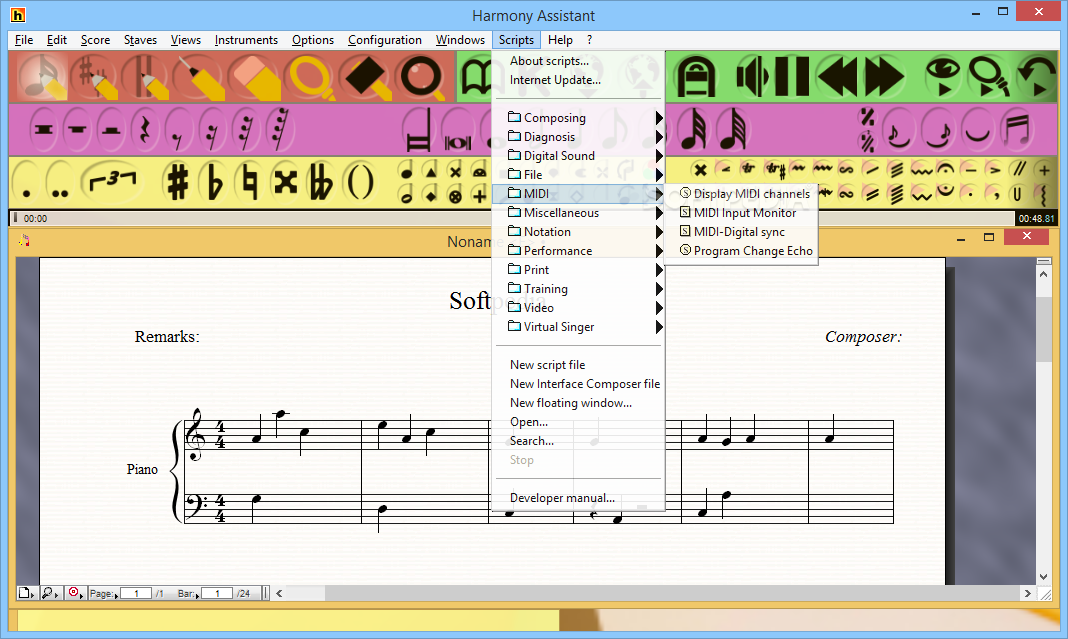Click the speaker metronome icon
The image size is (1068, 639).
click(752, 76)
